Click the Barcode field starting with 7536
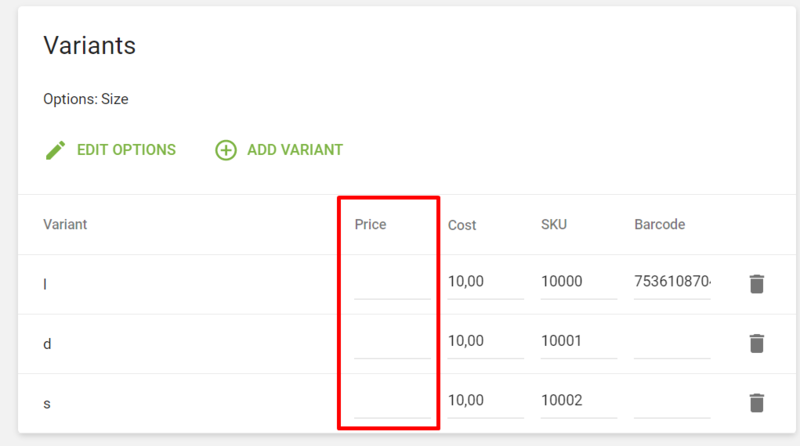Viewport: 800px width, 446px height. point(672,283)
